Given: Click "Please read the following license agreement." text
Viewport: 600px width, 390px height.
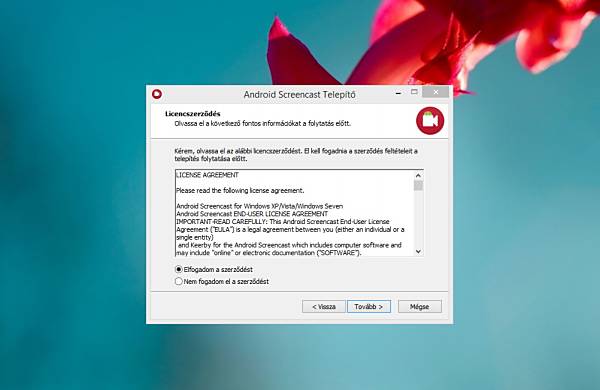Looking at the screenshot, I should (x=240, y=190).
